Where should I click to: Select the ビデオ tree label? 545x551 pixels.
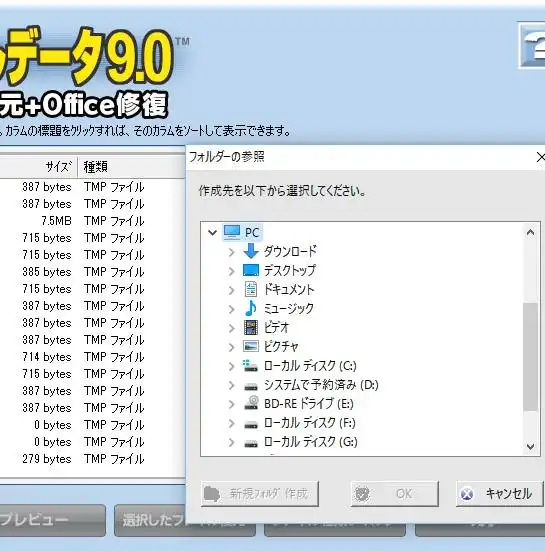coord(276,328)
